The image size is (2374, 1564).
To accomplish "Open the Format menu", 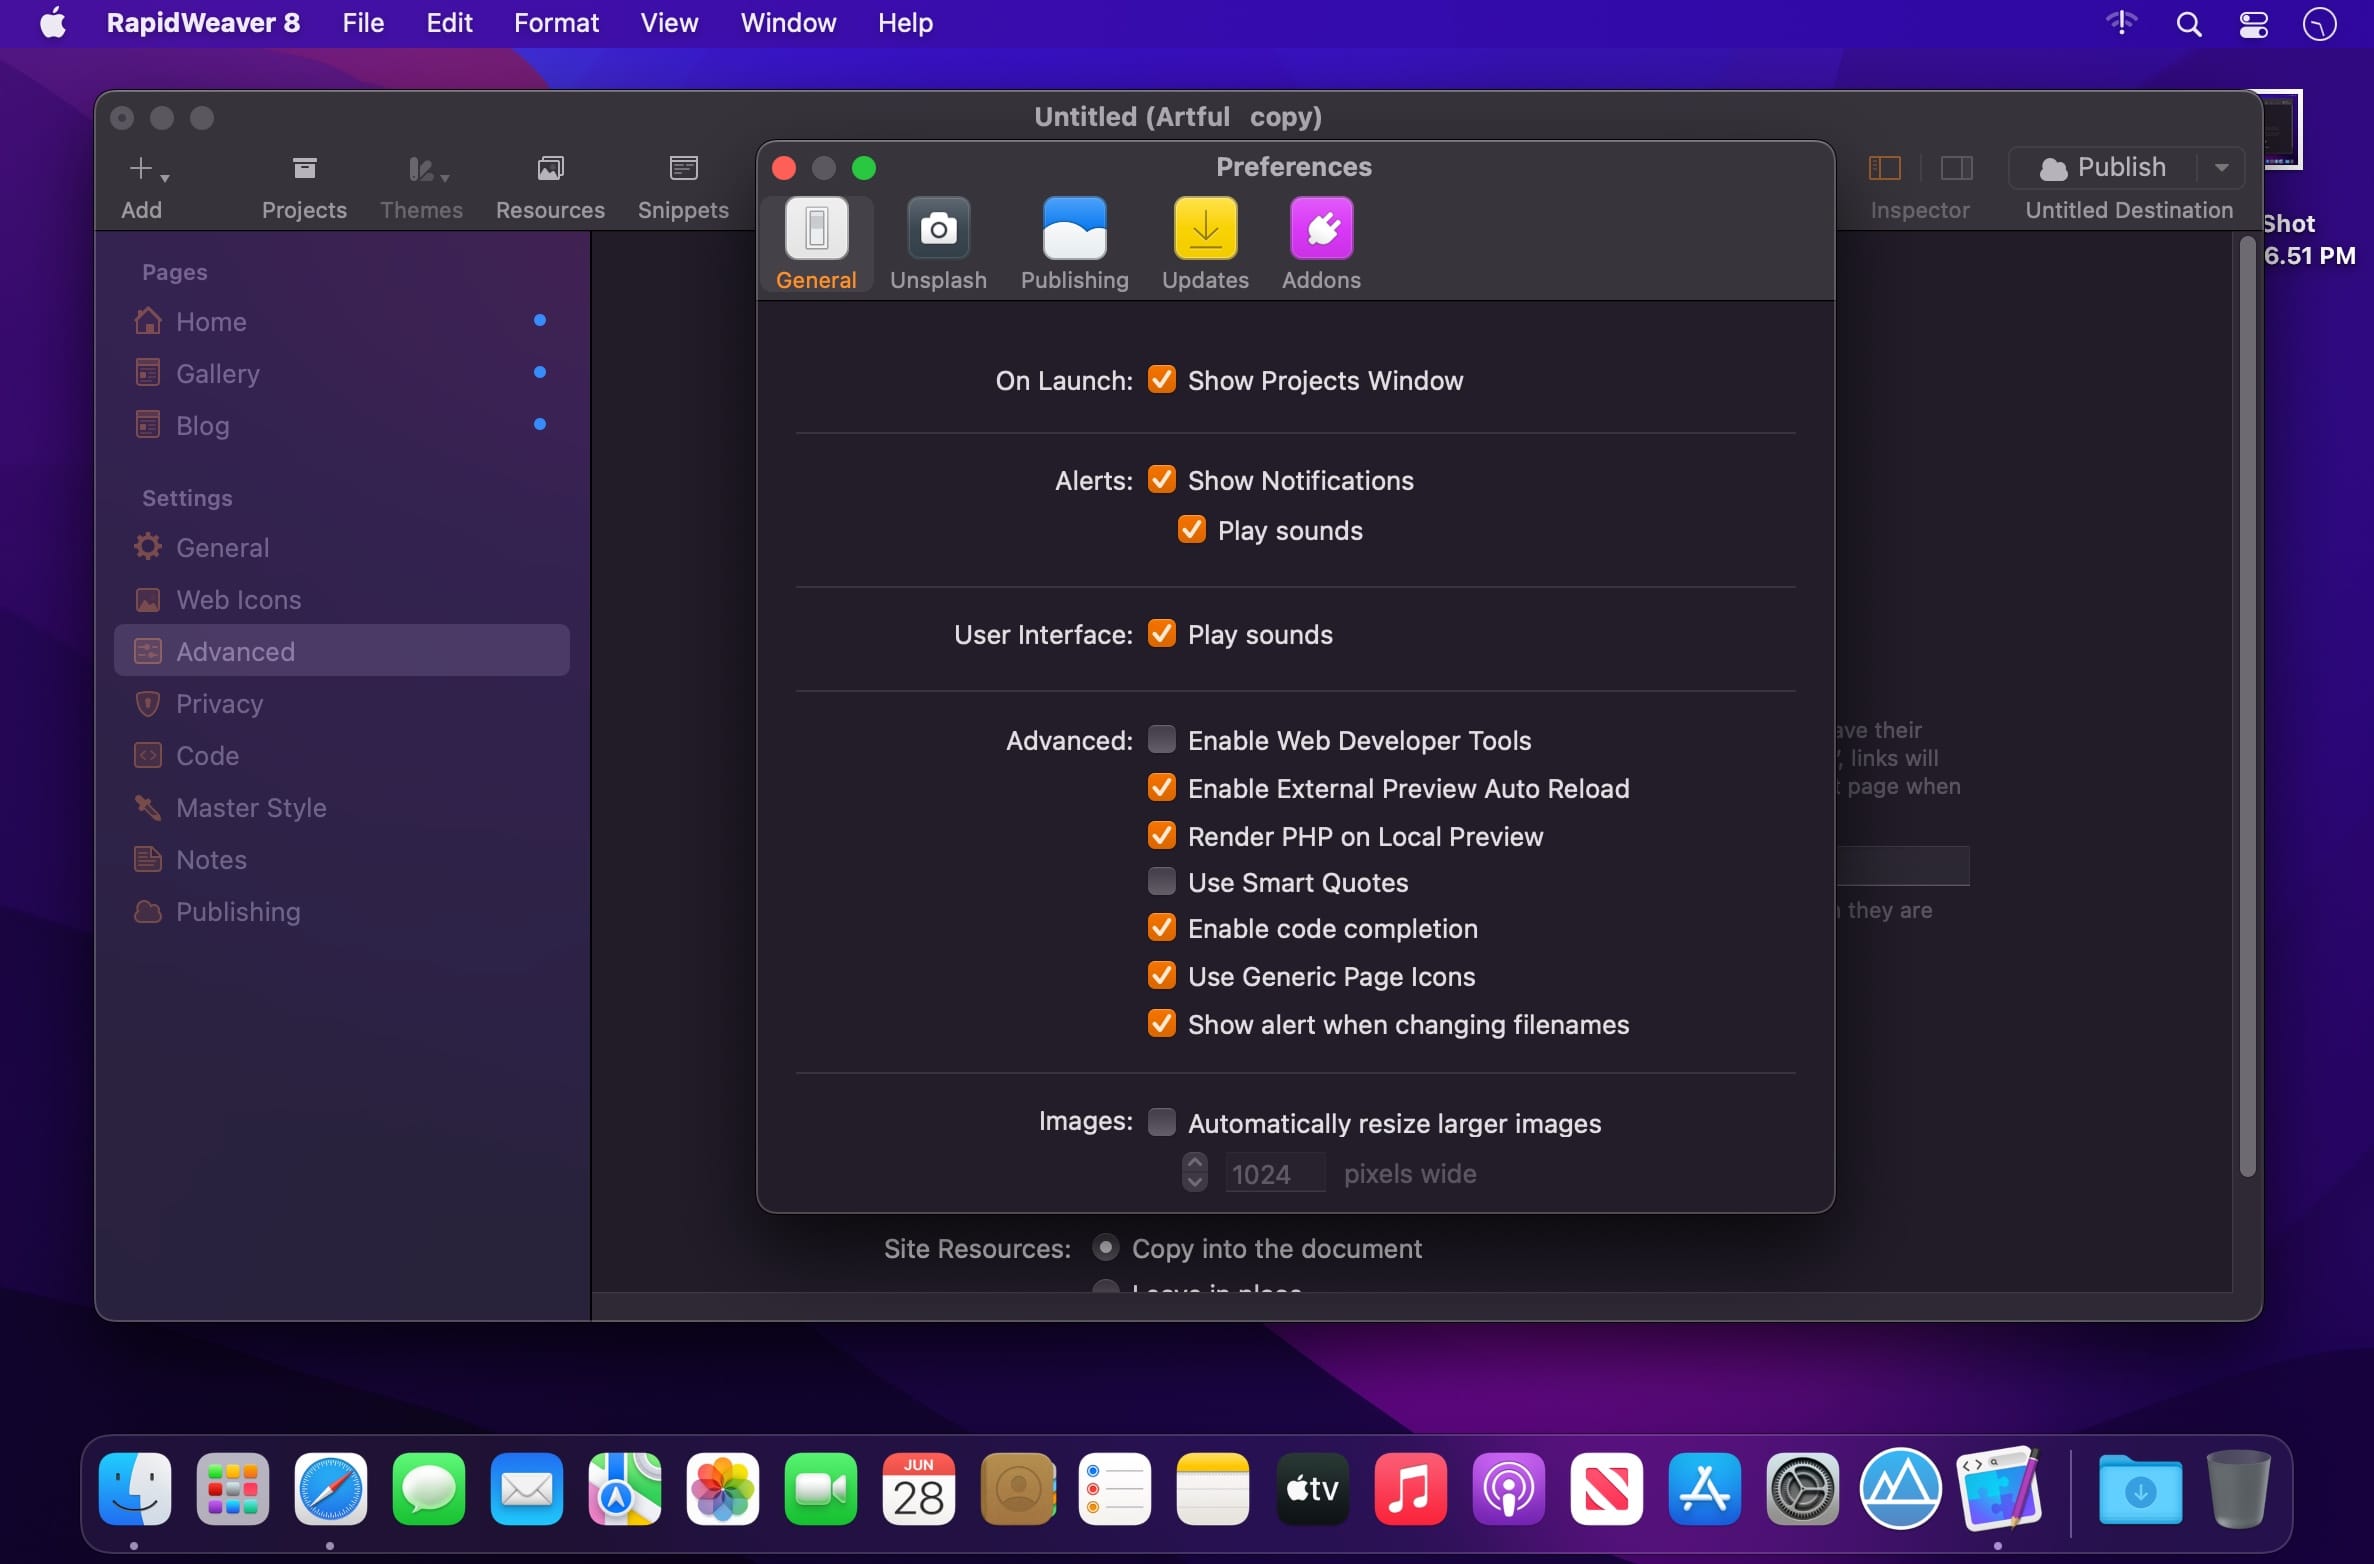I will click(x=556, y=23).
